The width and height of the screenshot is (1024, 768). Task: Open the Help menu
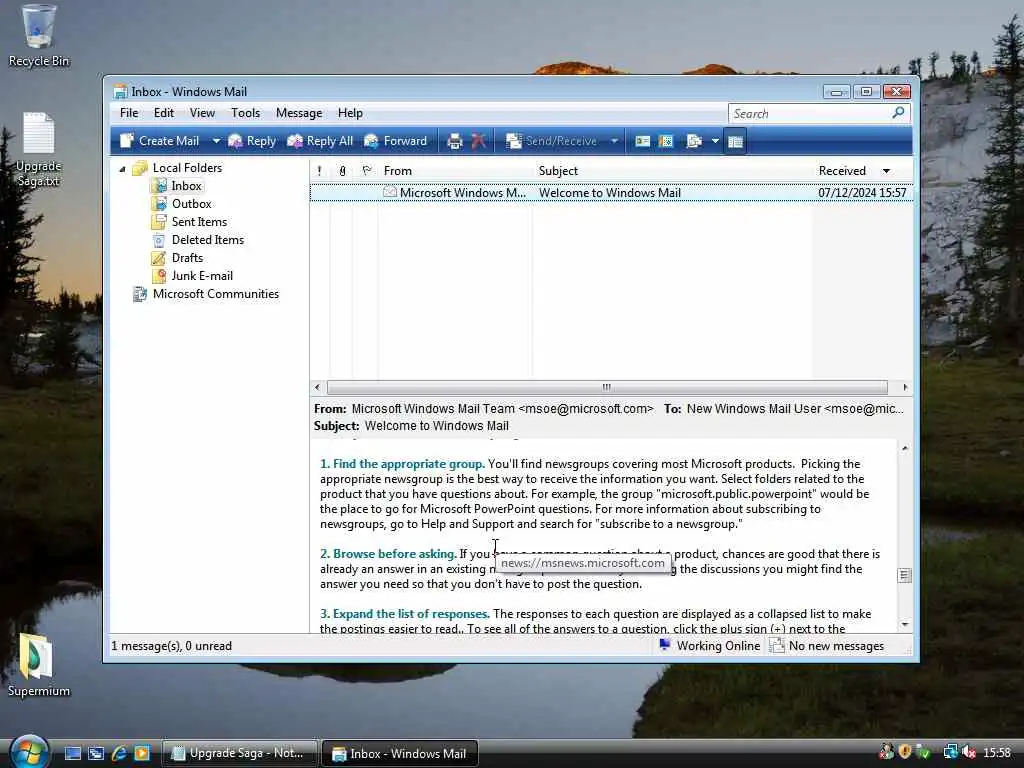coord(350,113)
